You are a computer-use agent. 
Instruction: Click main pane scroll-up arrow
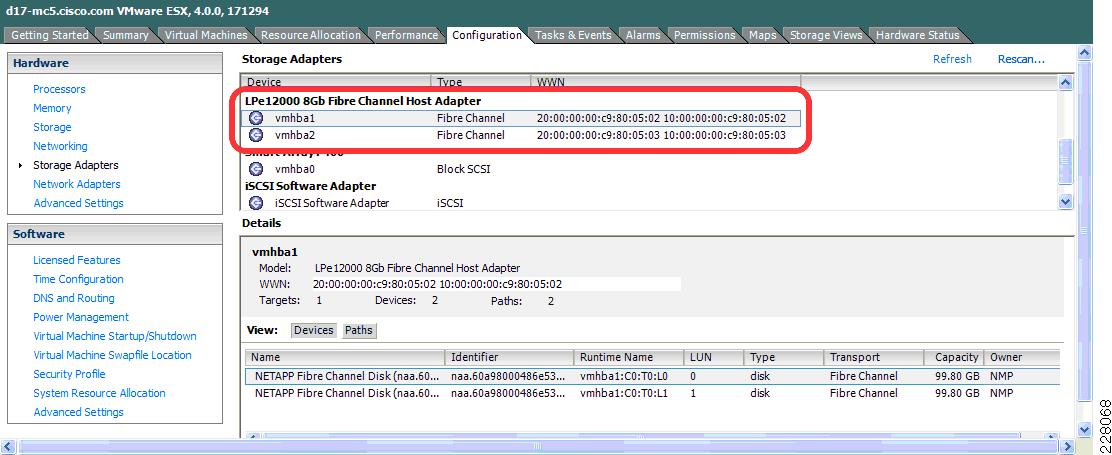[x=1084, y=52]
